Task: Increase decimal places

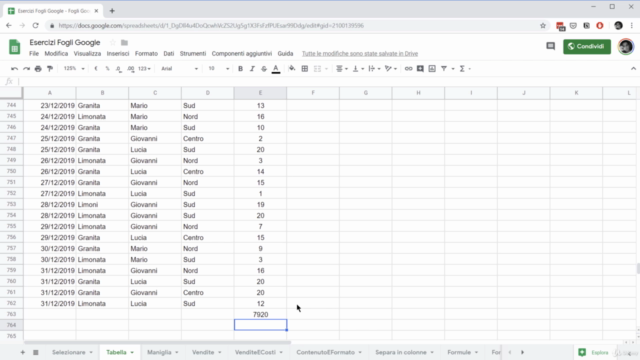Action: pyautogui.click(x=131, y=69)
